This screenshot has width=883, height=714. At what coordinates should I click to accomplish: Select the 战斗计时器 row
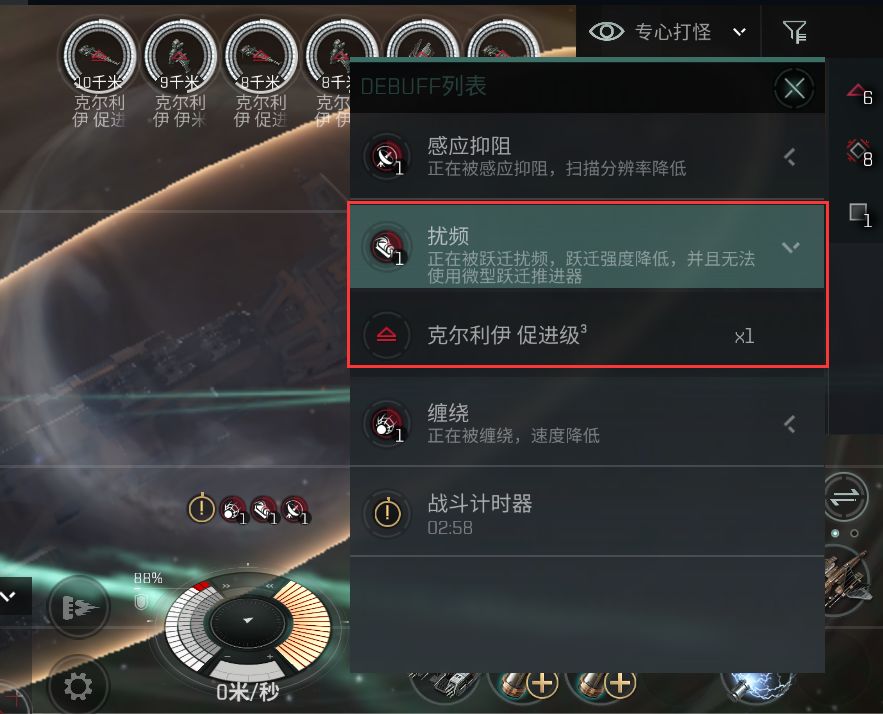587,512
